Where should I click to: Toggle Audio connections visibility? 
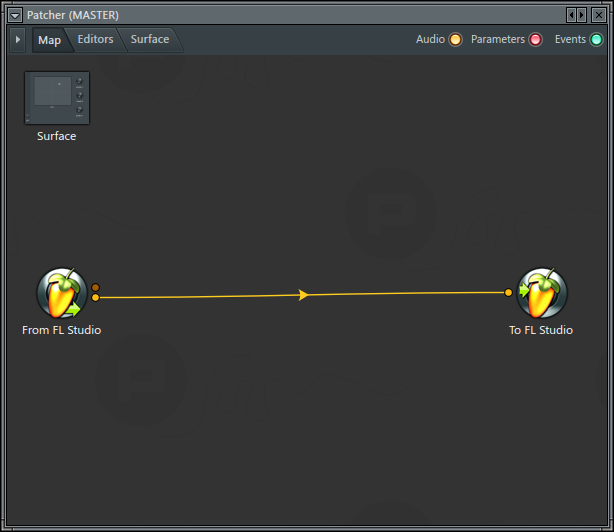click(x=455, y=40)
